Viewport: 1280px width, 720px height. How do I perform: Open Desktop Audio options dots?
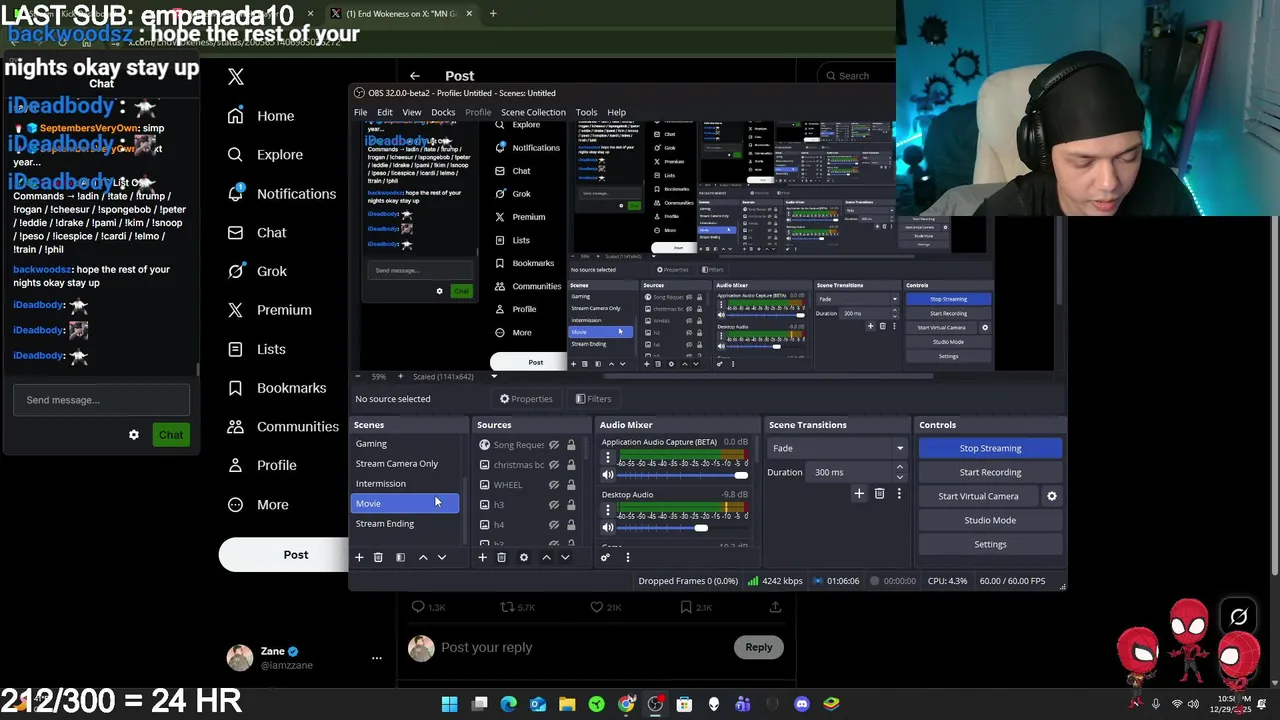[x=607, y=511]
